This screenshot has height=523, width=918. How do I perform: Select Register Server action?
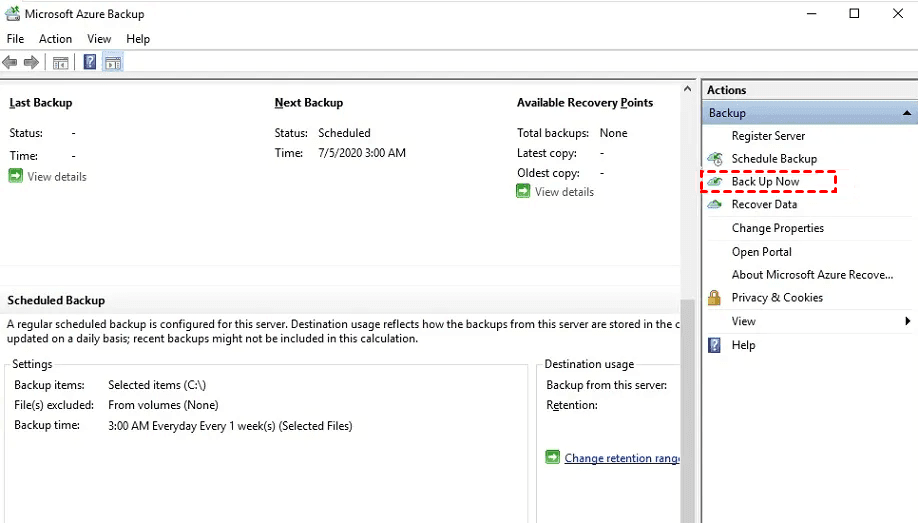(768, 136)
